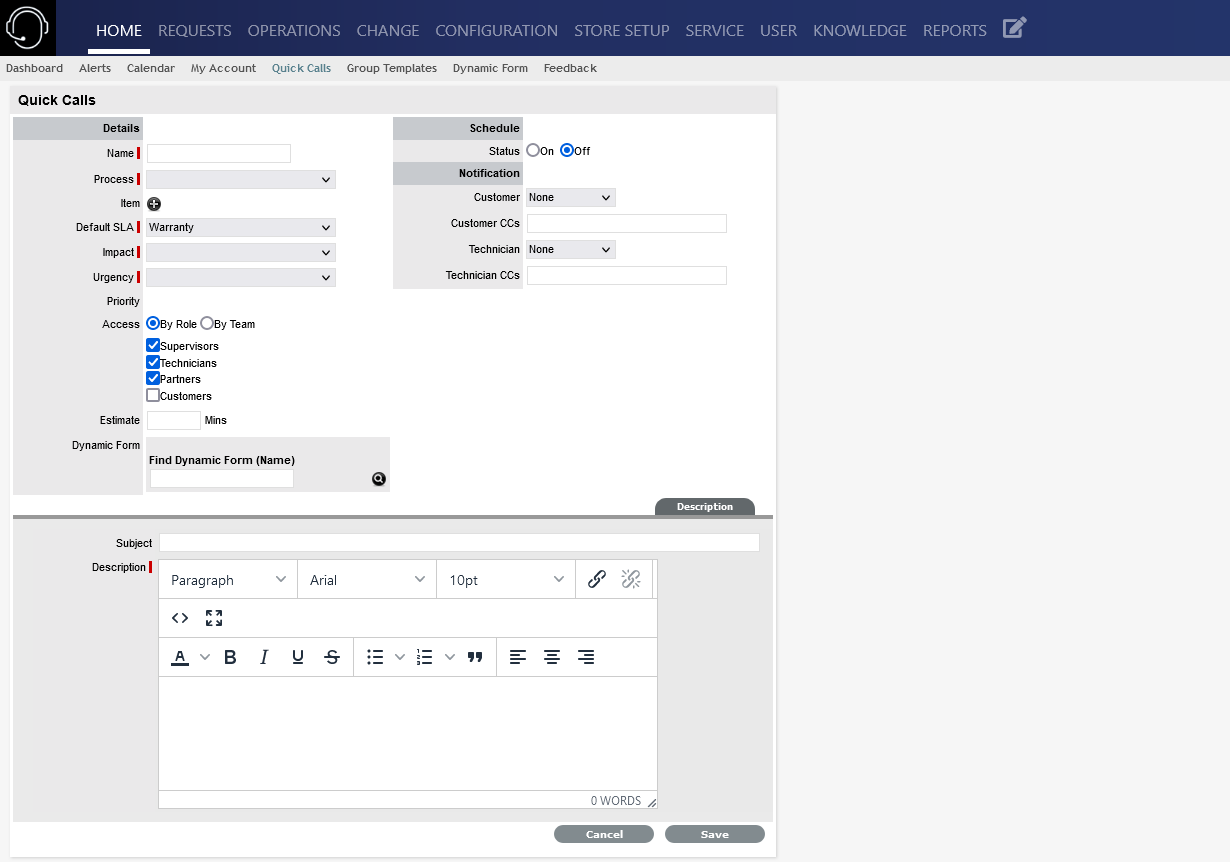Open the REQUESTS main menu
This screenshot has width=1230, height=862.
(194, 30)
